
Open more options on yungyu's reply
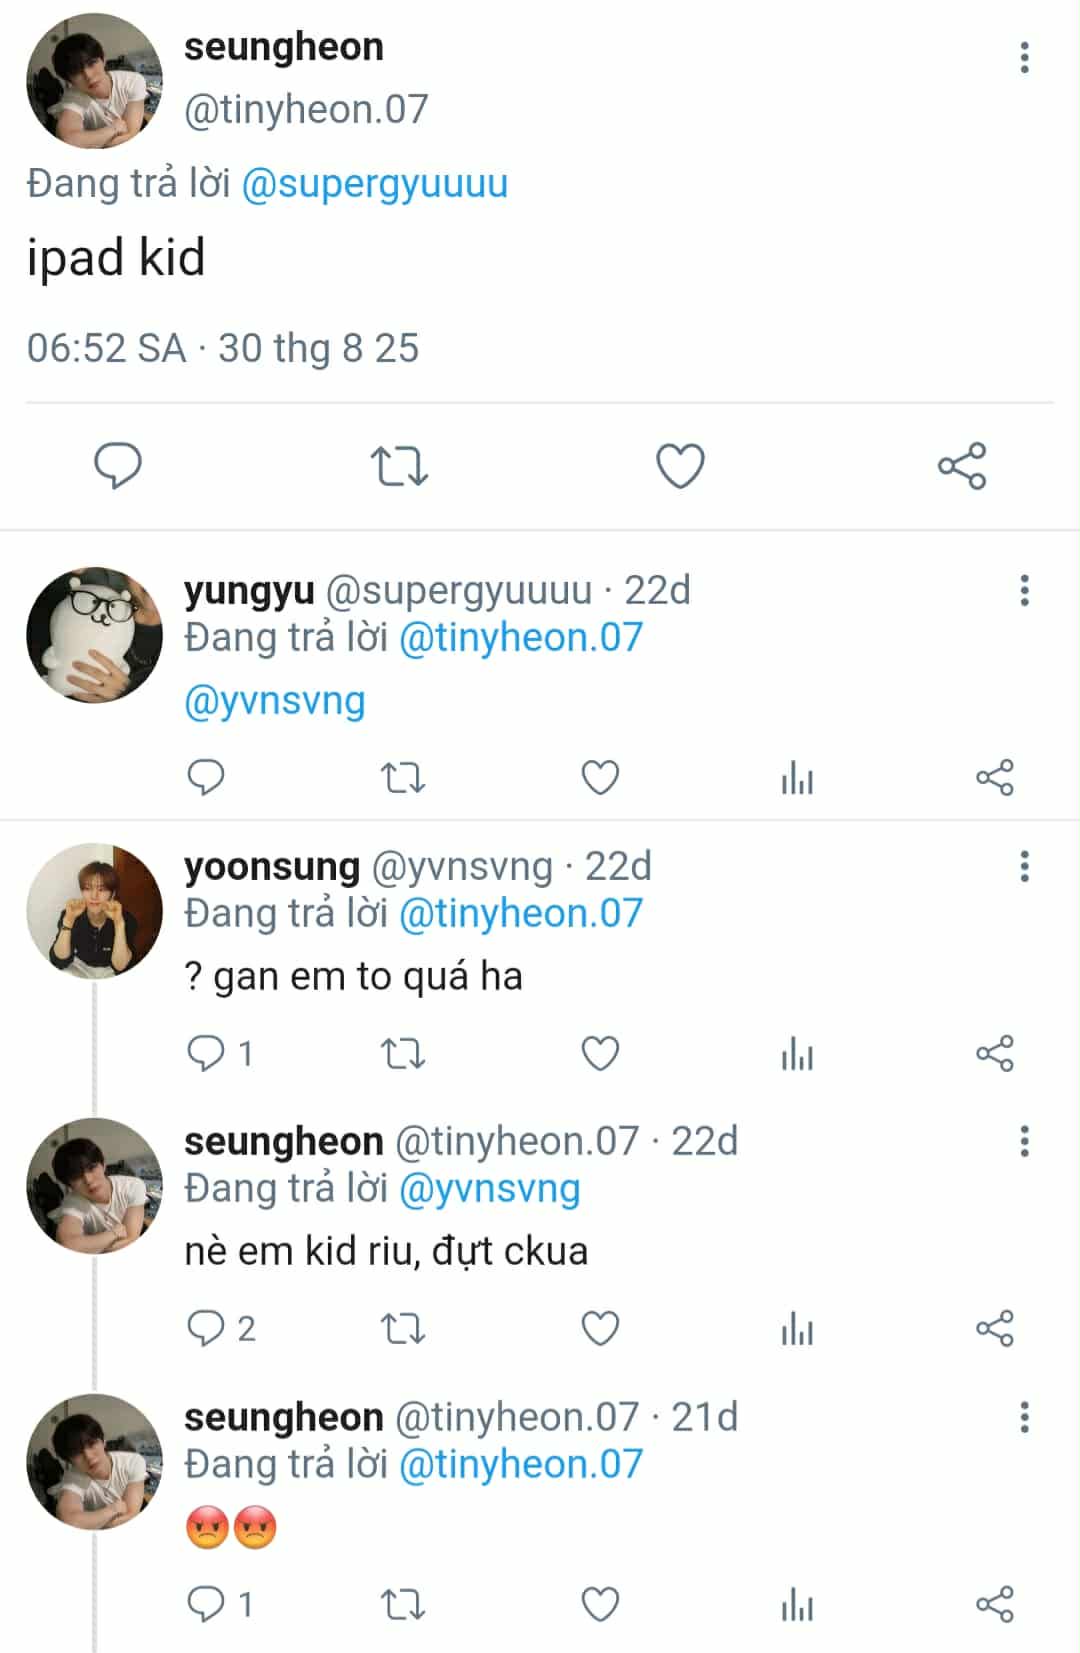(1024, 591)
